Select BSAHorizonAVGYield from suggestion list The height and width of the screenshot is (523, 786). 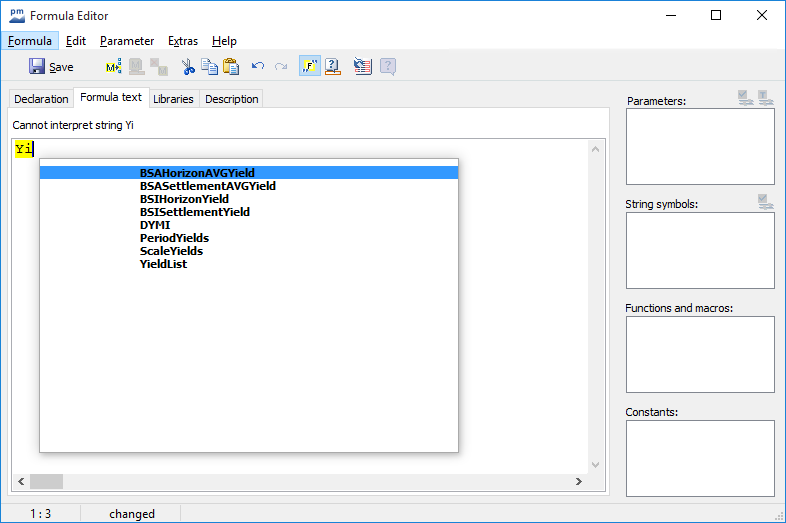click(197, 173)
